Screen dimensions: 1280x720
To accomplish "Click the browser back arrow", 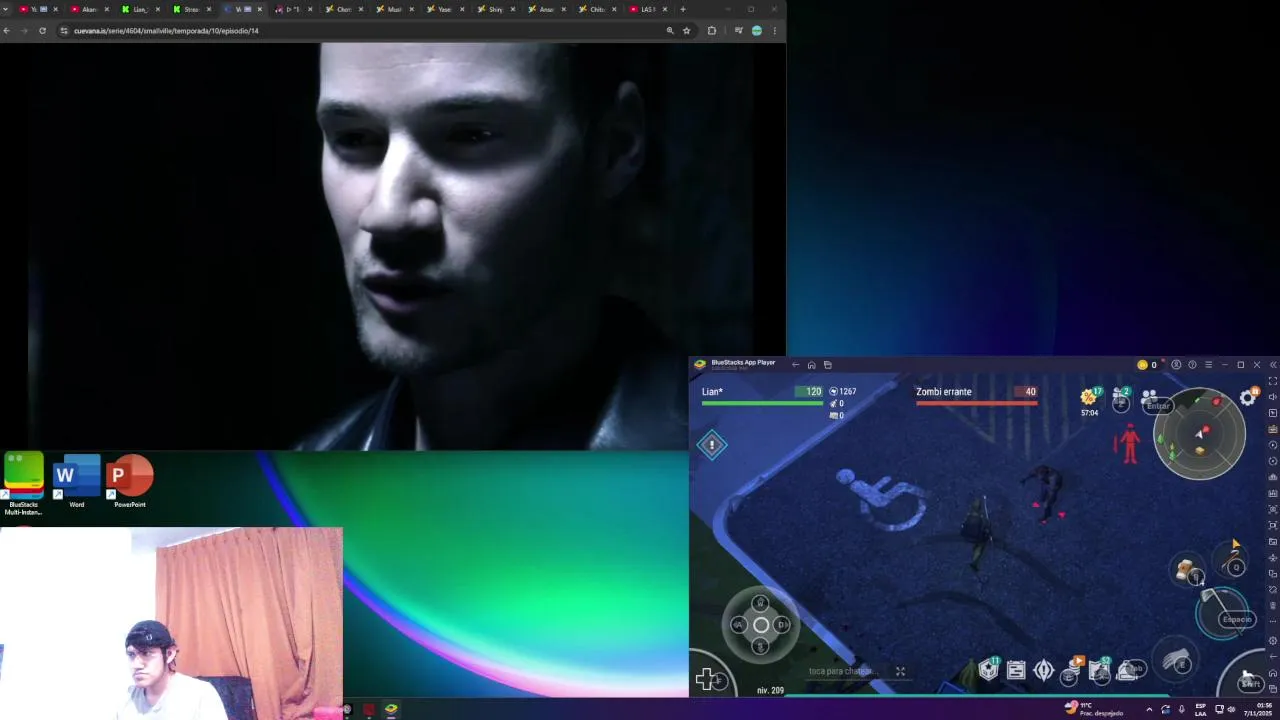I will 7,31.
